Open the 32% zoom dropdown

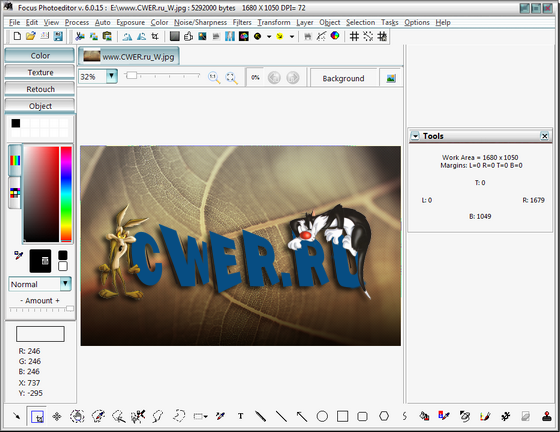pos(112,76)
